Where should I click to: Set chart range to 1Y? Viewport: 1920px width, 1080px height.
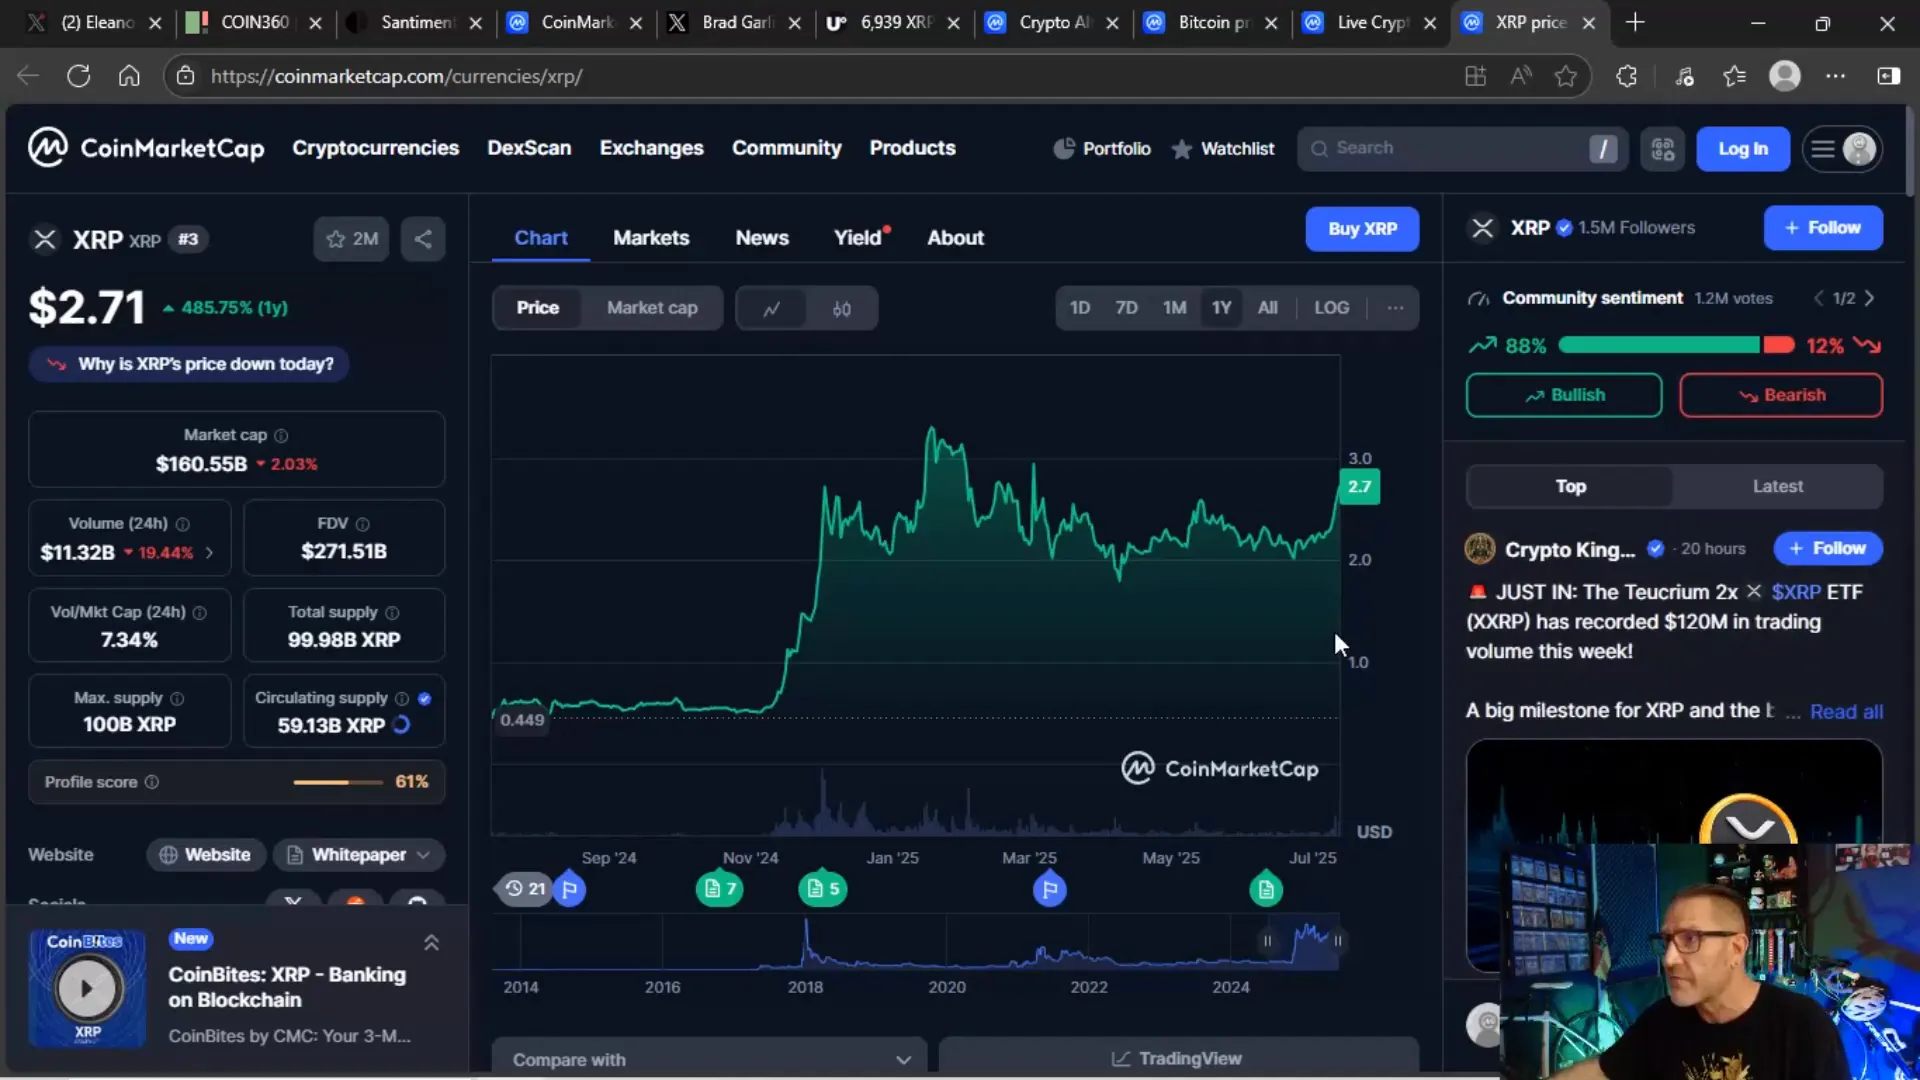(x=1221, y=308)
